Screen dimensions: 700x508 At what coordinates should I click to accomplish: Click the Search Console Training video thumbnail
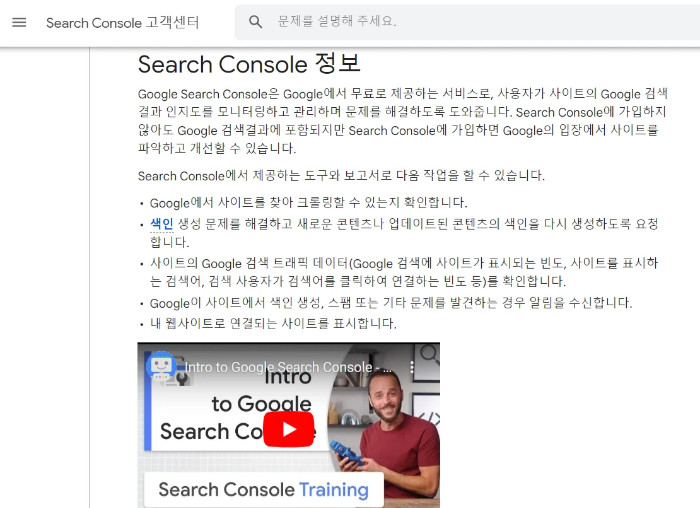[288, 425]
